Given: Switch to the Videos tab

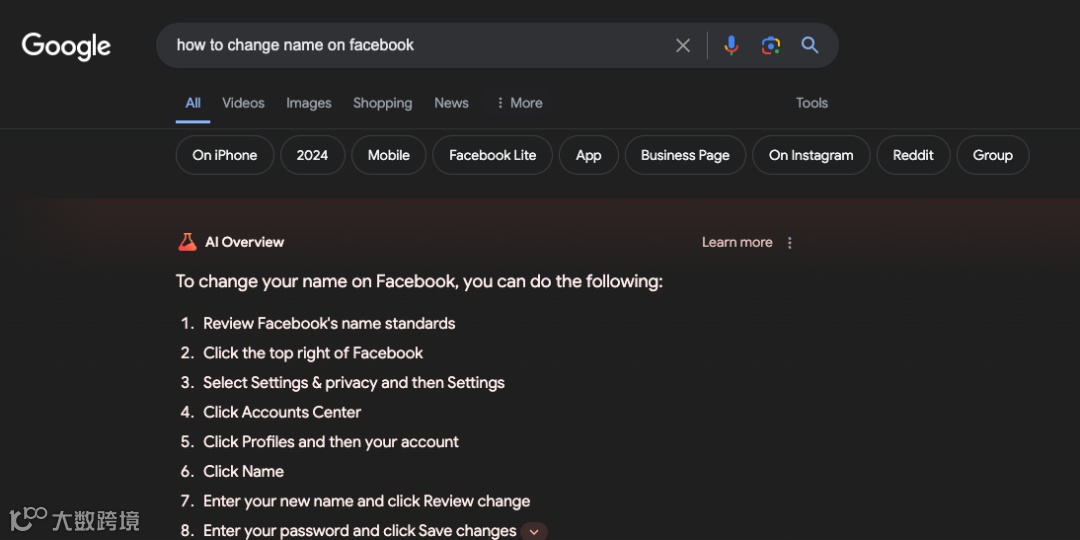Looking at the screenshot, I should click(x=243, y=103).
